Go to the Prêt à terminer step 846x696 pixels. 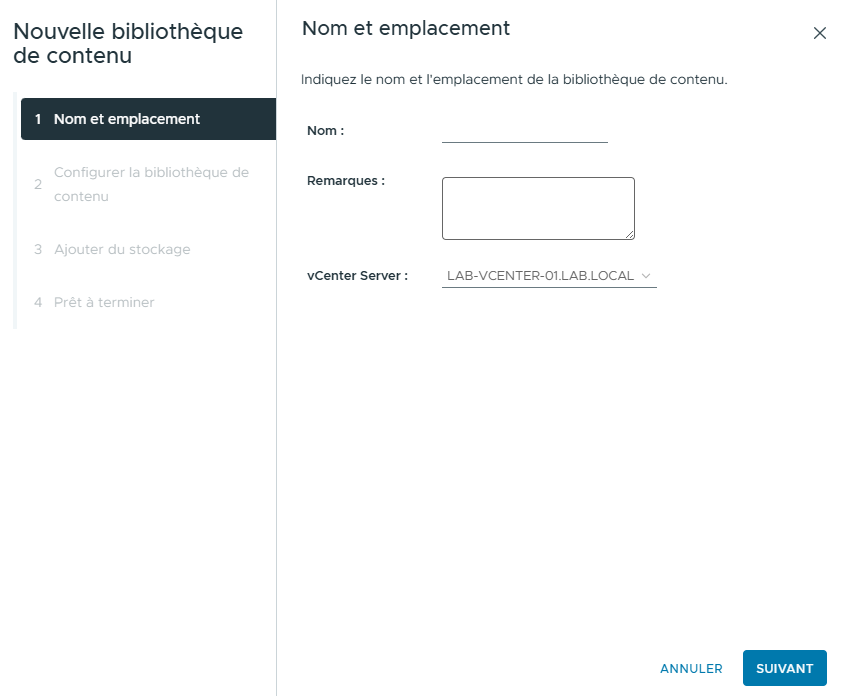click(x=104, y=302)
